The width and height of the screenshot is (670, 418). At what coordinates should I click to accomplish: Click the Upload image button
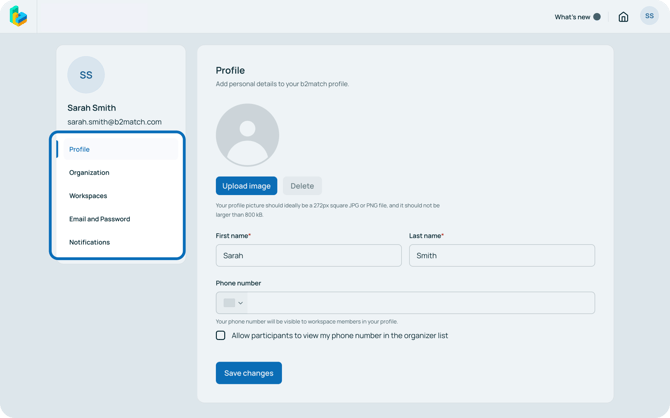point(246,186)
